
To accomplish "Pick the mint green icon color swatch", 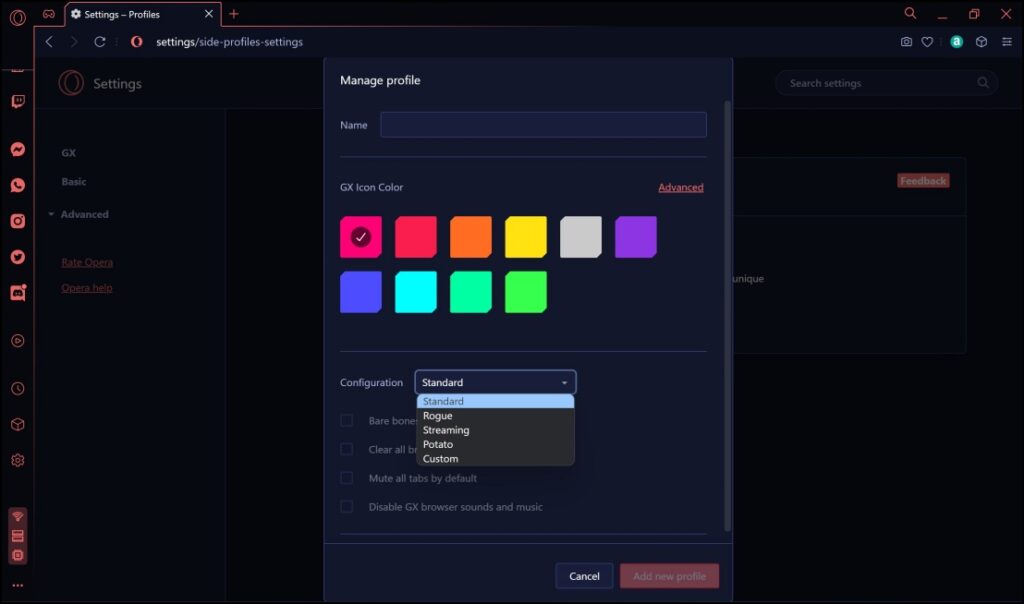I will [x=471, y=292].
